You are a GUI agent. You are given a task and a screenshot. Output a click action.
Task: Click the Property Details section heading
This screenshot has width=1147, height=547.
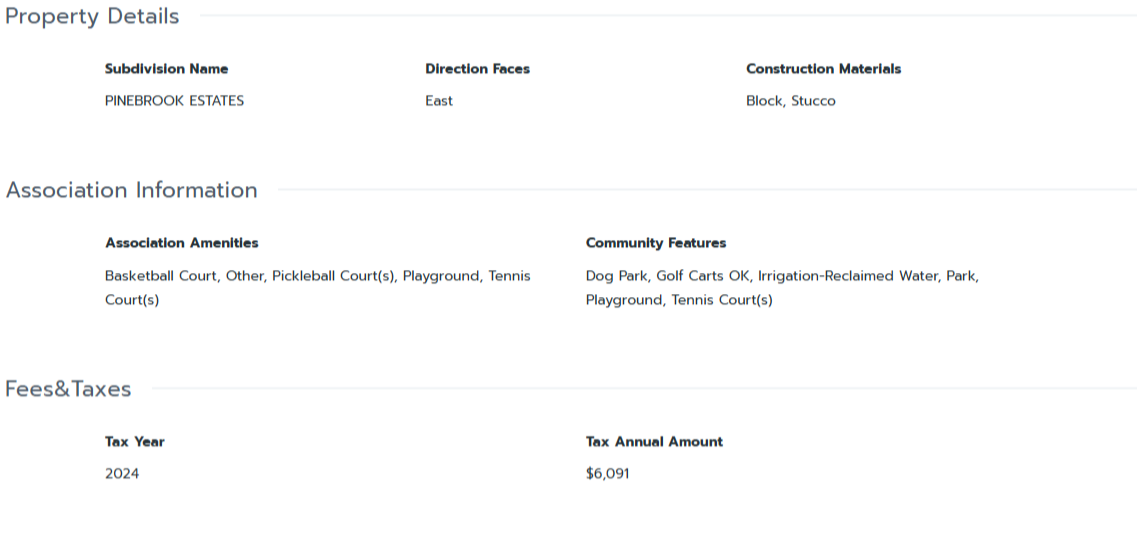[93, 17]
